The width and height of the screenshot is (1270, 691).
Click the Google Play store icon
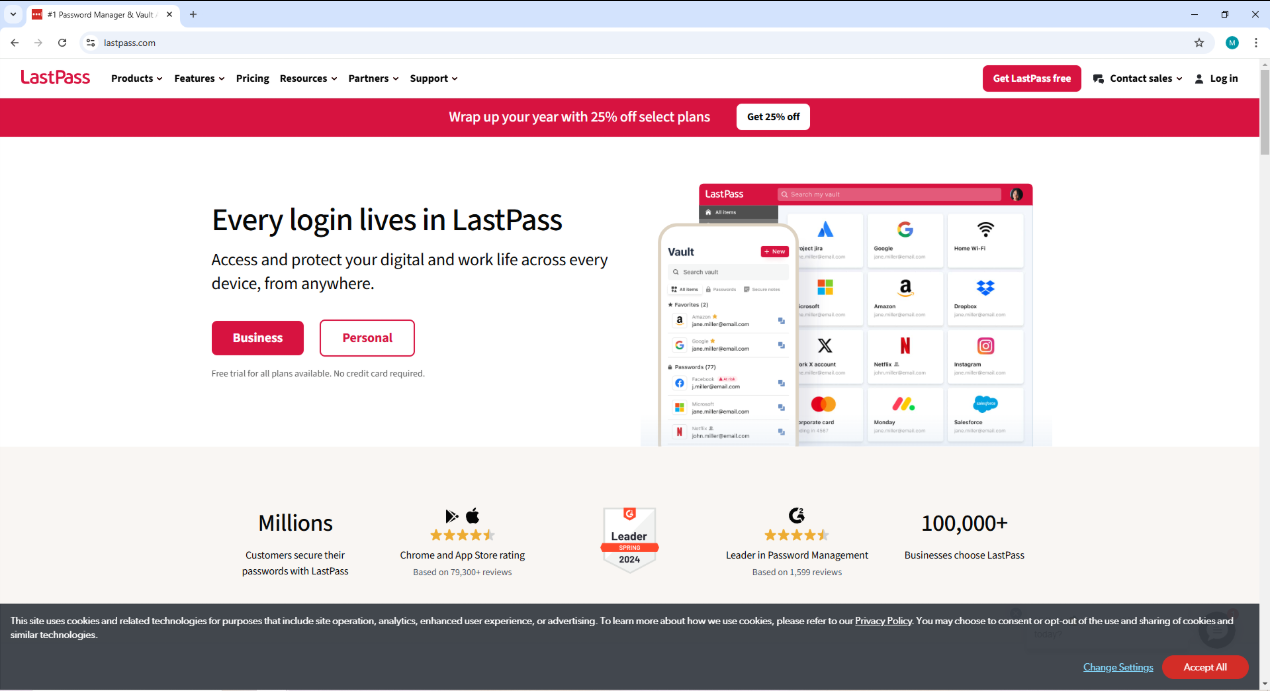click(452, 516)
